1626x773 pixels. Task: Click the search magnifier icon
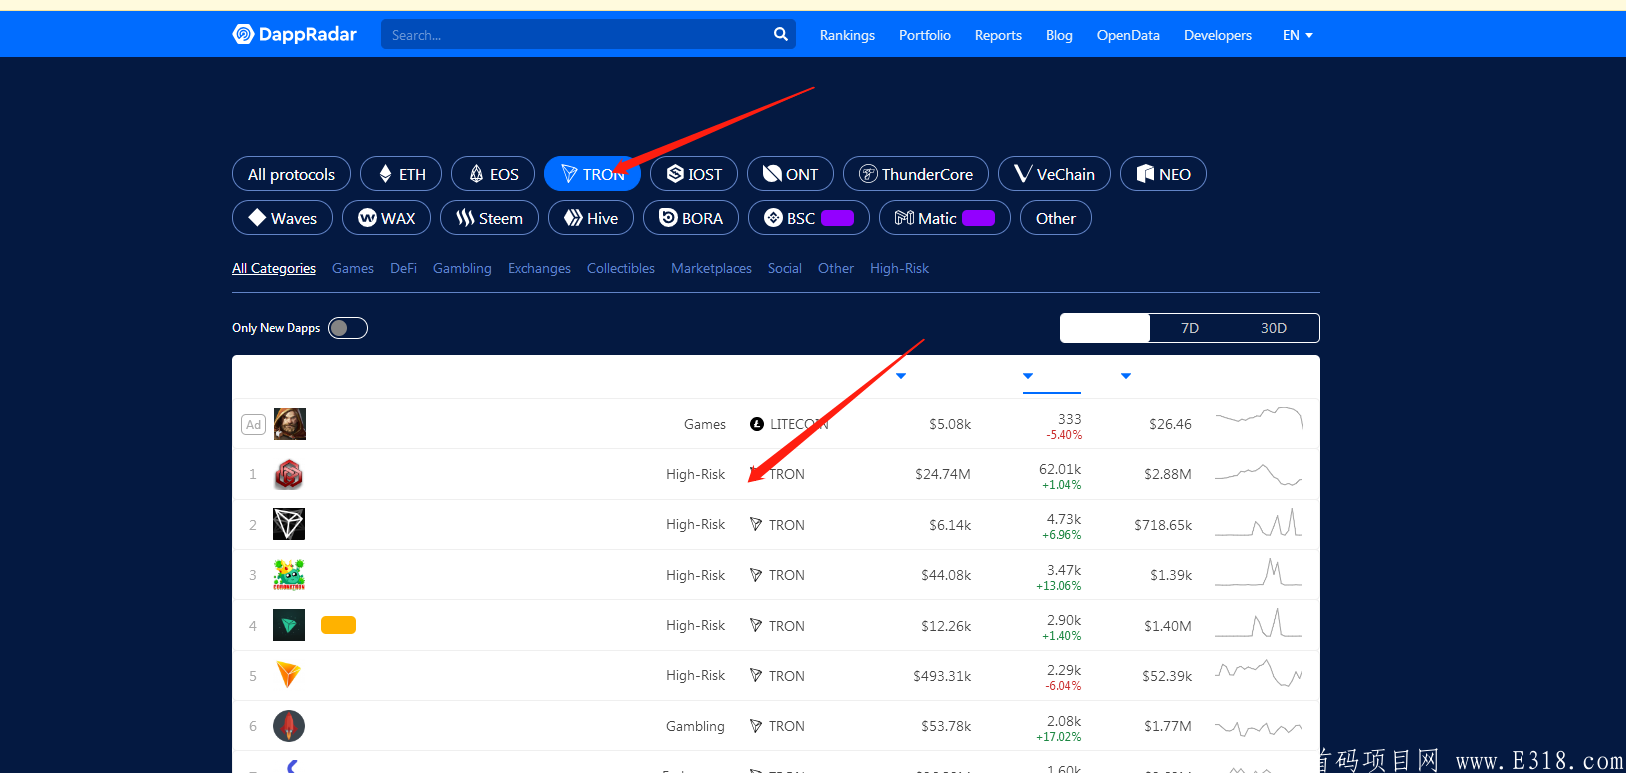tap(781, 34)
